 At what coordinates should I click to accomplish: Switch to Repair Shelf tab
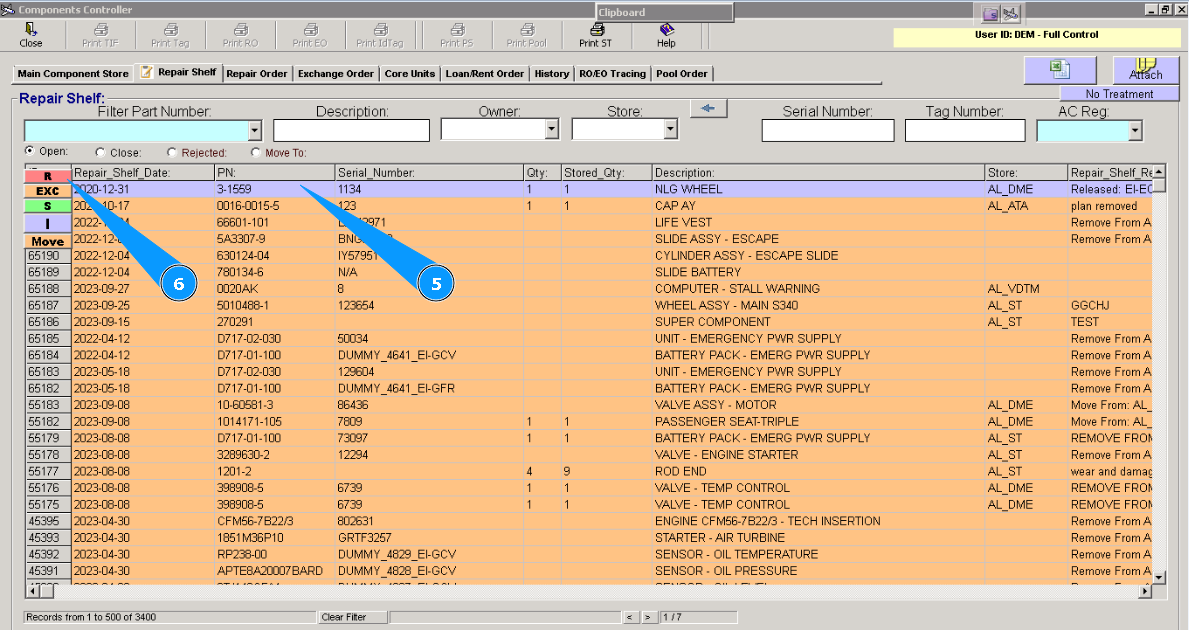180,72
